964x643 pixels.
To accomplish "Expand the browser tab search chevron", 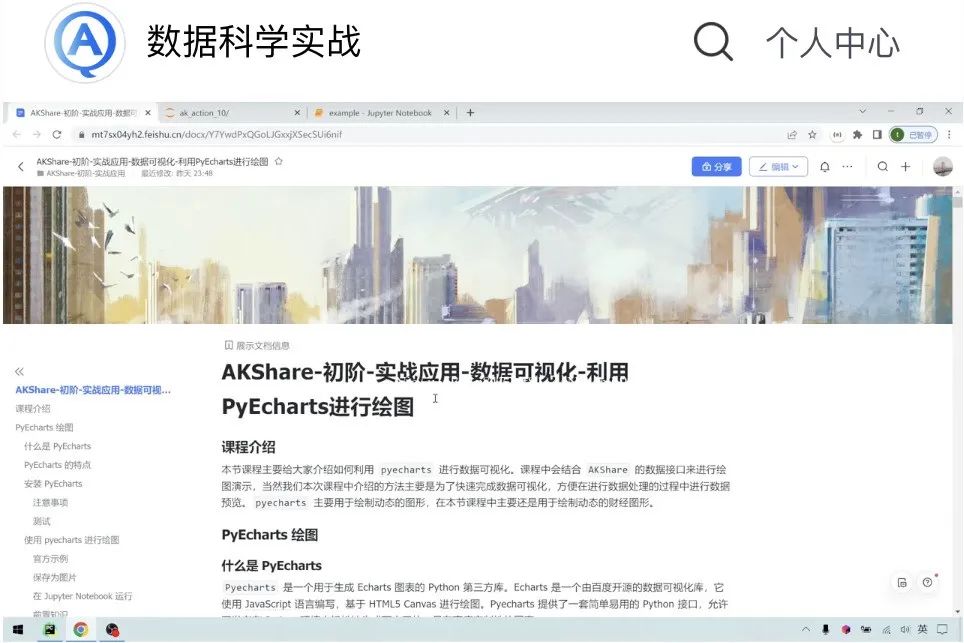I will click(x=863, y=111).
